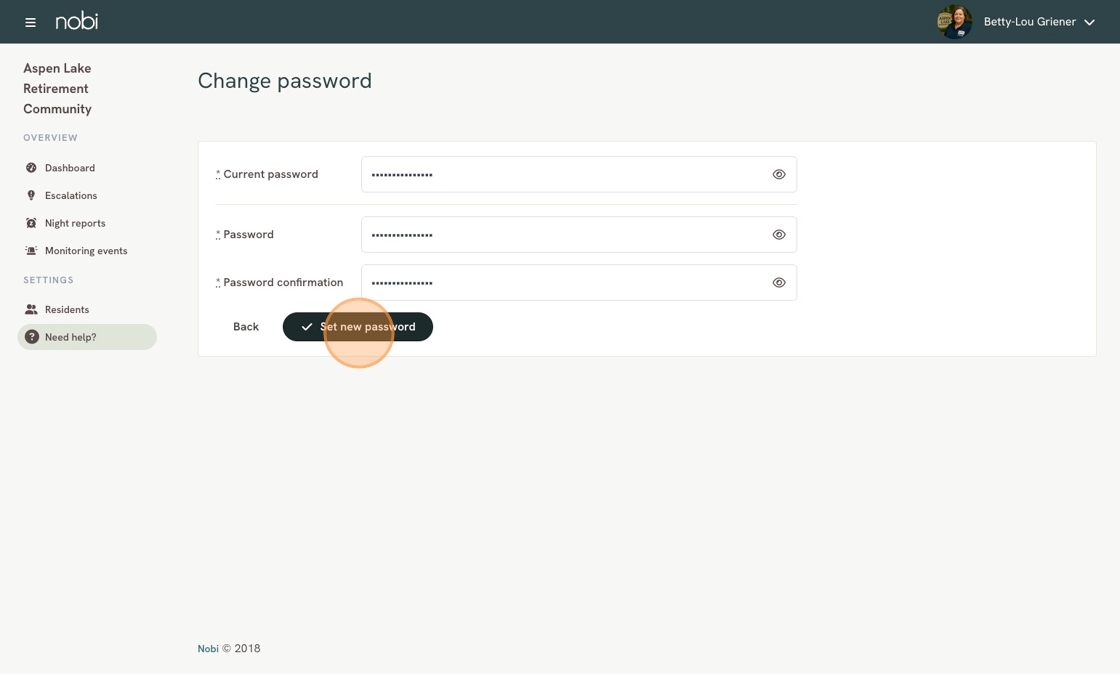Click the Monitoring events siren icon
1120x674 pixels.
tap(31, 251)
